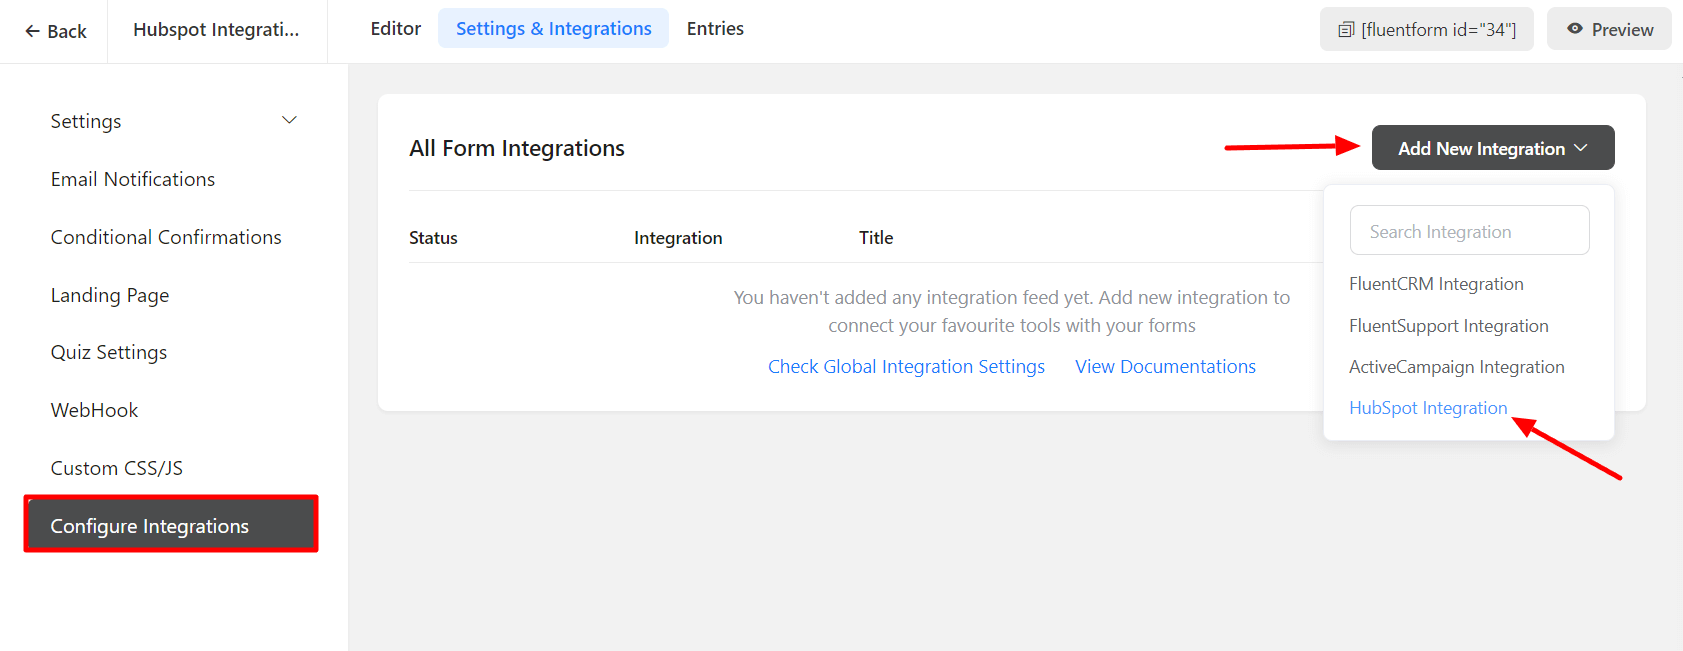Open Email Notifications in sidebar
The height and width of the screenshot is (651, 1683).
pyautogui.click(x=133, y=179)
